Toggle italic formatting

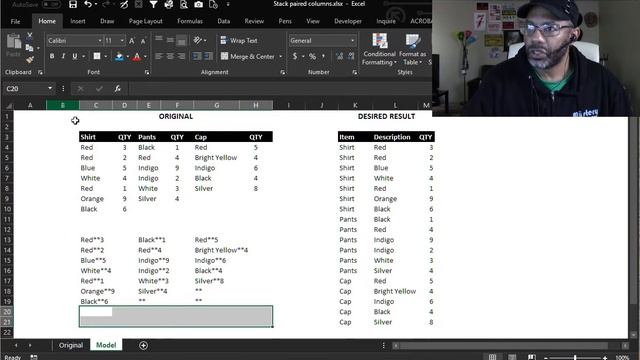pyautogui.click(x=63, y=56)
